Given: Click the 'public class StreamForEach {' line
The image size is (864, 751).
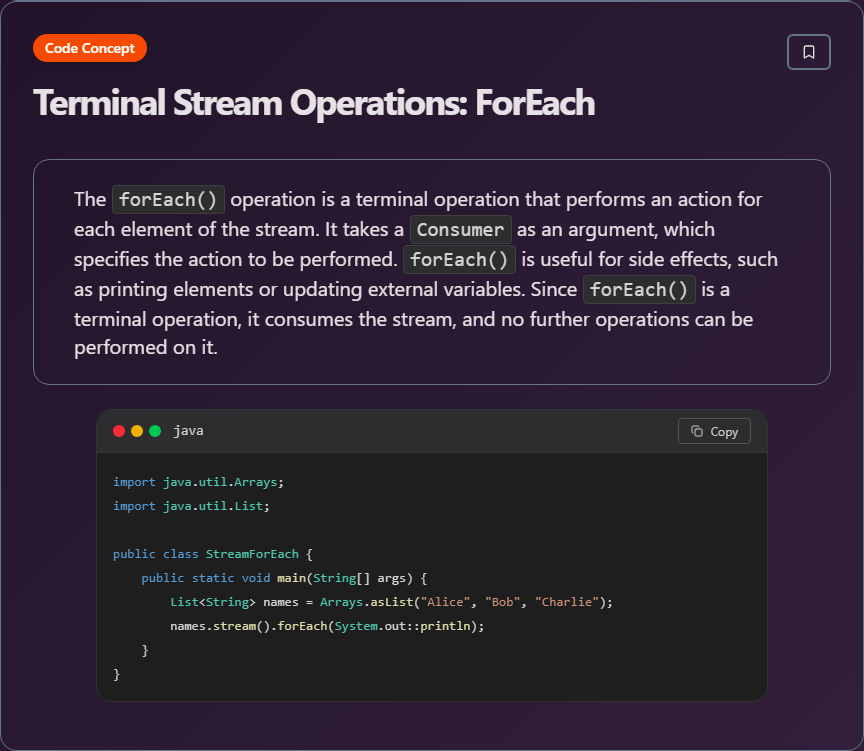Looking at the screenshot, I should (x=213, y=554).
